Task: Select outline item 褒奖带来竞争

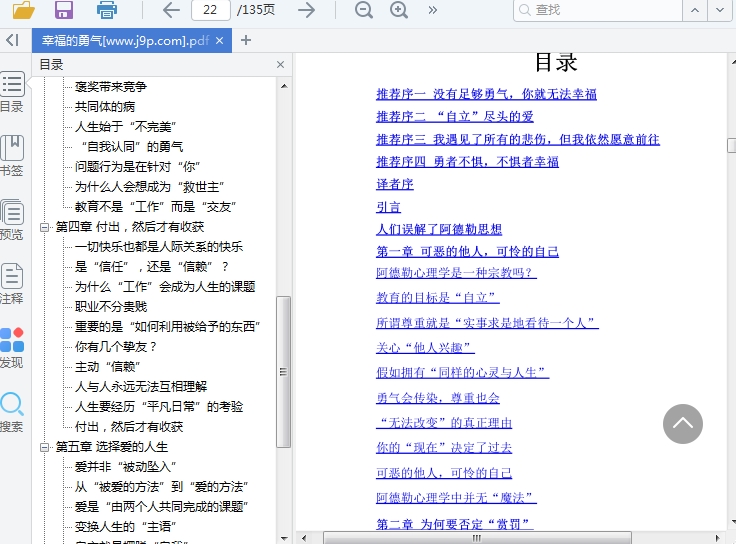Action: (111, 86)
